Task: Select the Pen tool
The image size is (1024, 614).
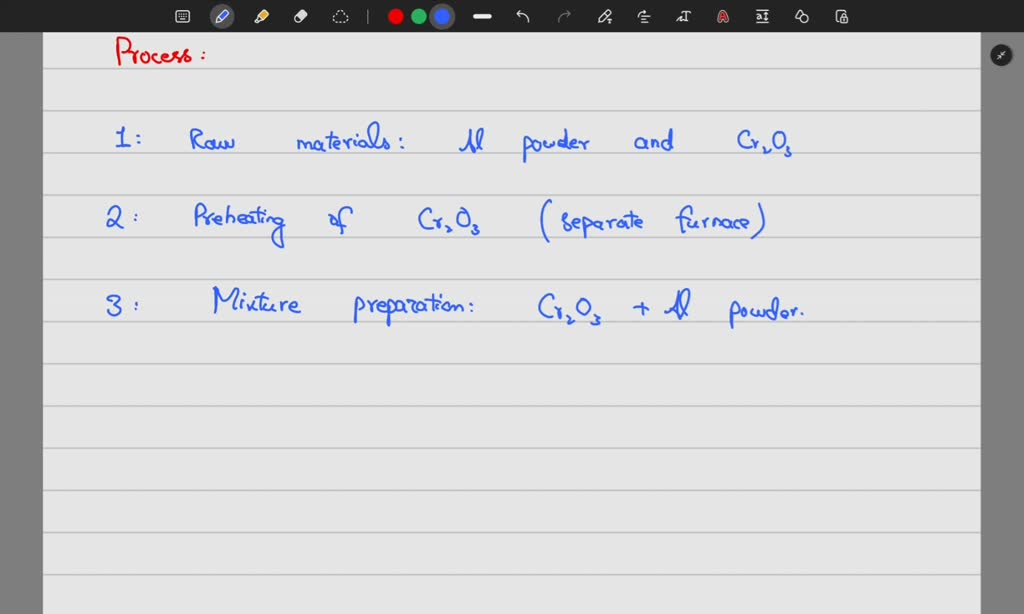Action: [222, 16]
